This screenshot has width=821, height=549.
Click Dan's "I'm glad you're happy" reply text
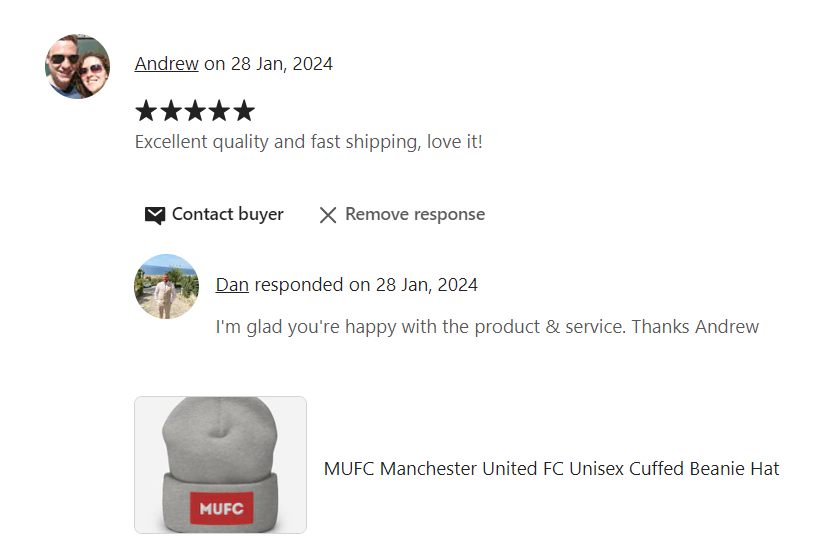click(x=487, y=327)
